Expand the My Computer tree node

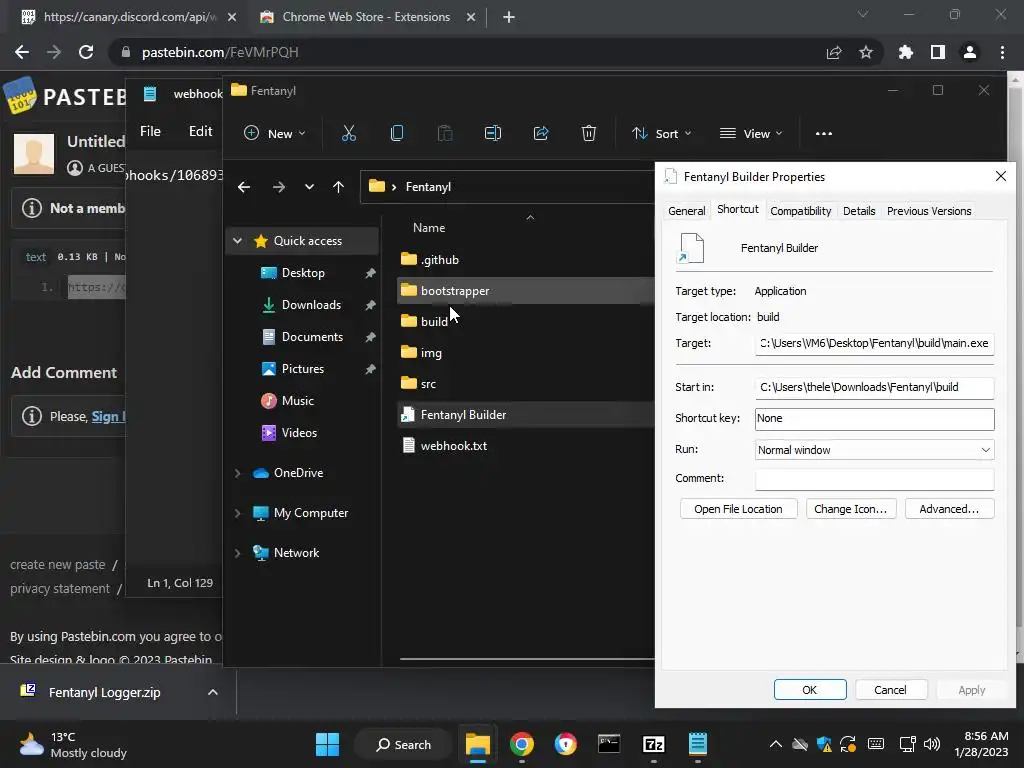point(238,513)
